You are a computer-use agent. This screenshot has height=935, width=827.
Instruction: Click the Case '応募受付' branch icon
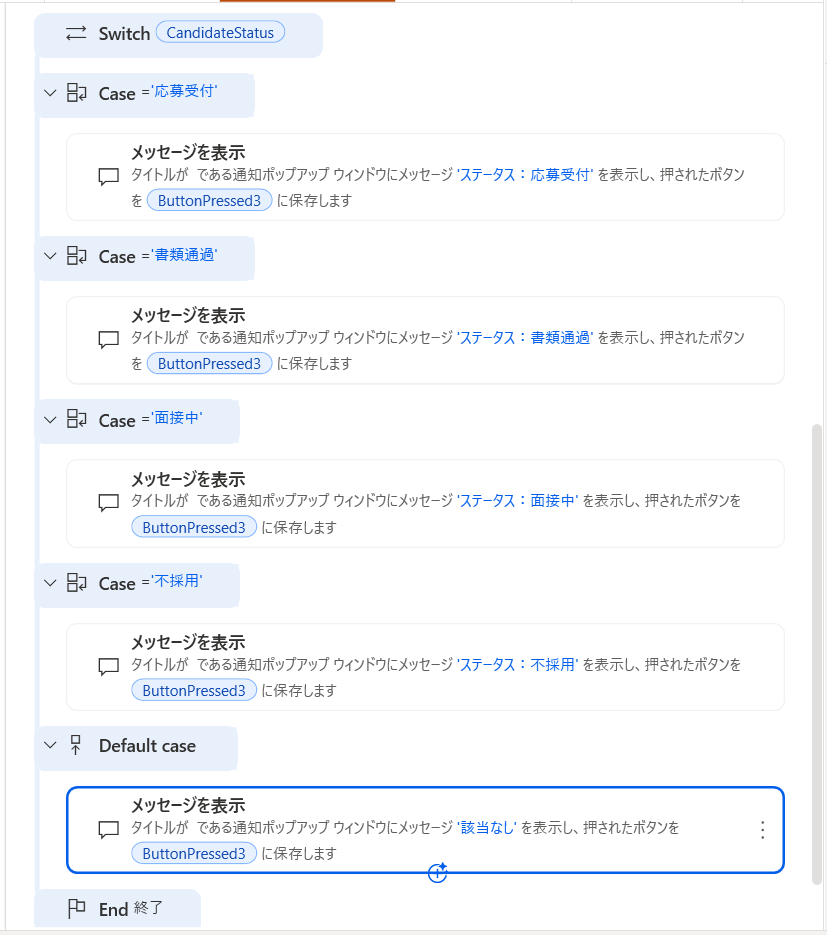(77, 94)
